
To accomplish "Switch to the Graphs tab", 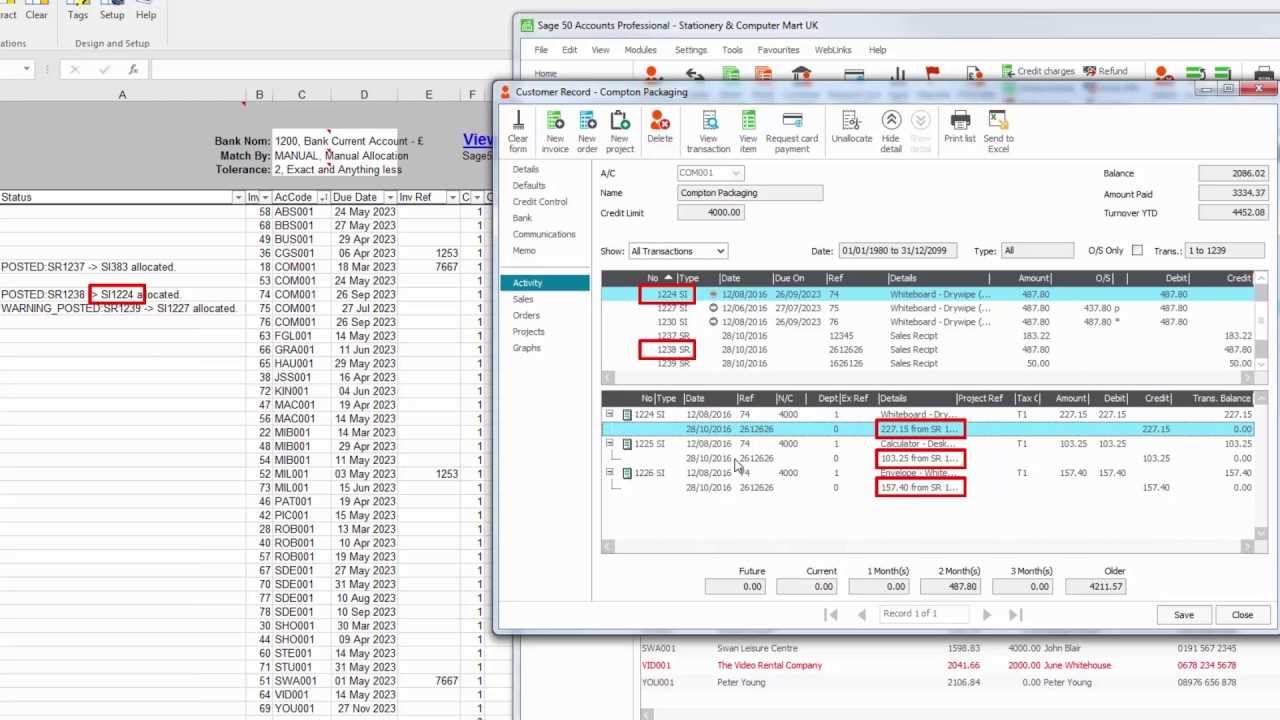I will [526, 348].
